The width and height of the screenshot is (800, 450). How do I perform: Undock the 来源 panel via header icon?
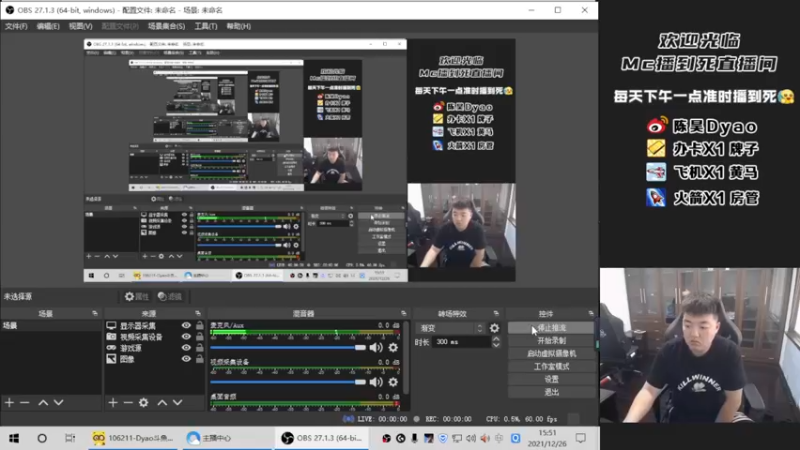(x=198, y=313)
